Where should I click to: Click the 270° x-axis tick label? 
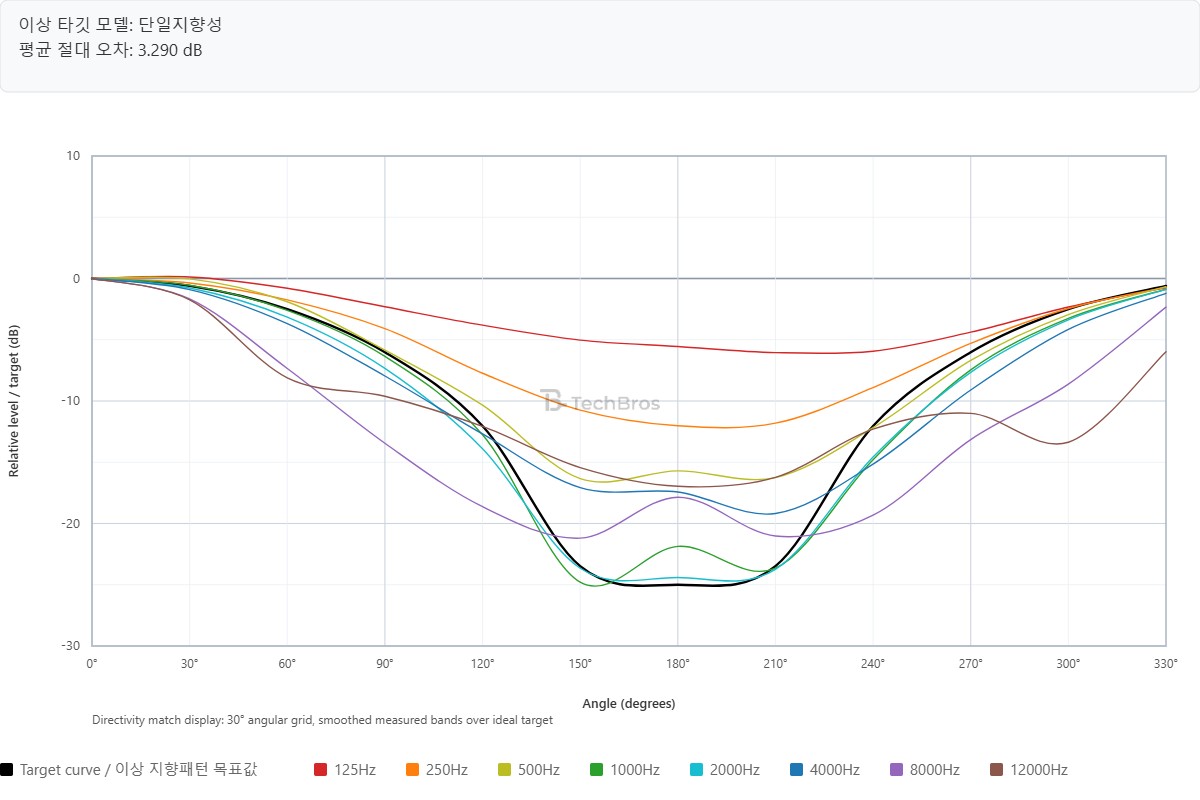point(970,664)
